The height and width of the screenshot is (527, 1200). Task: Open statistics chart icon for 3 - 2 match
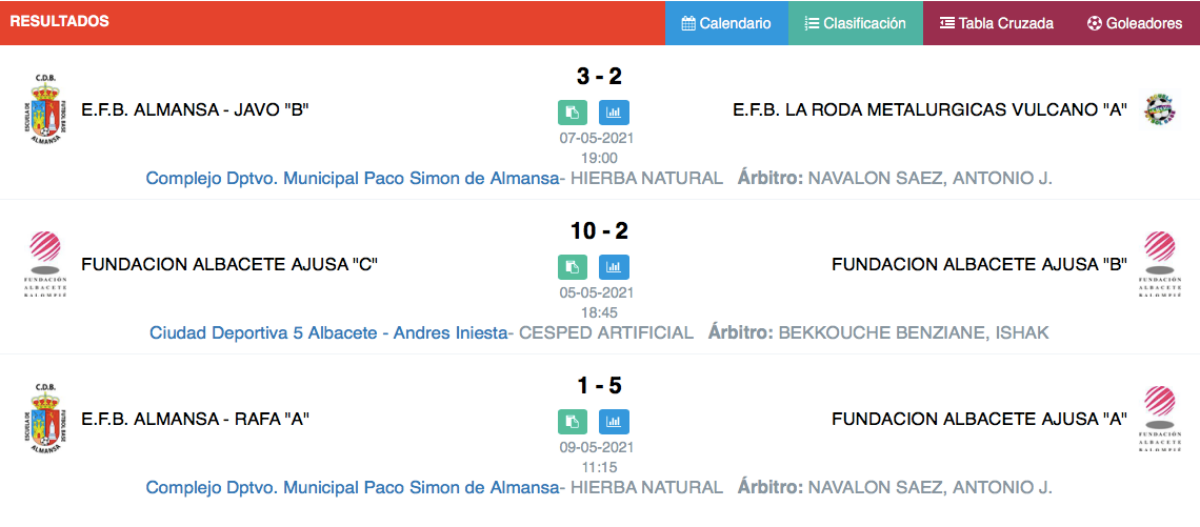point(614,113)
